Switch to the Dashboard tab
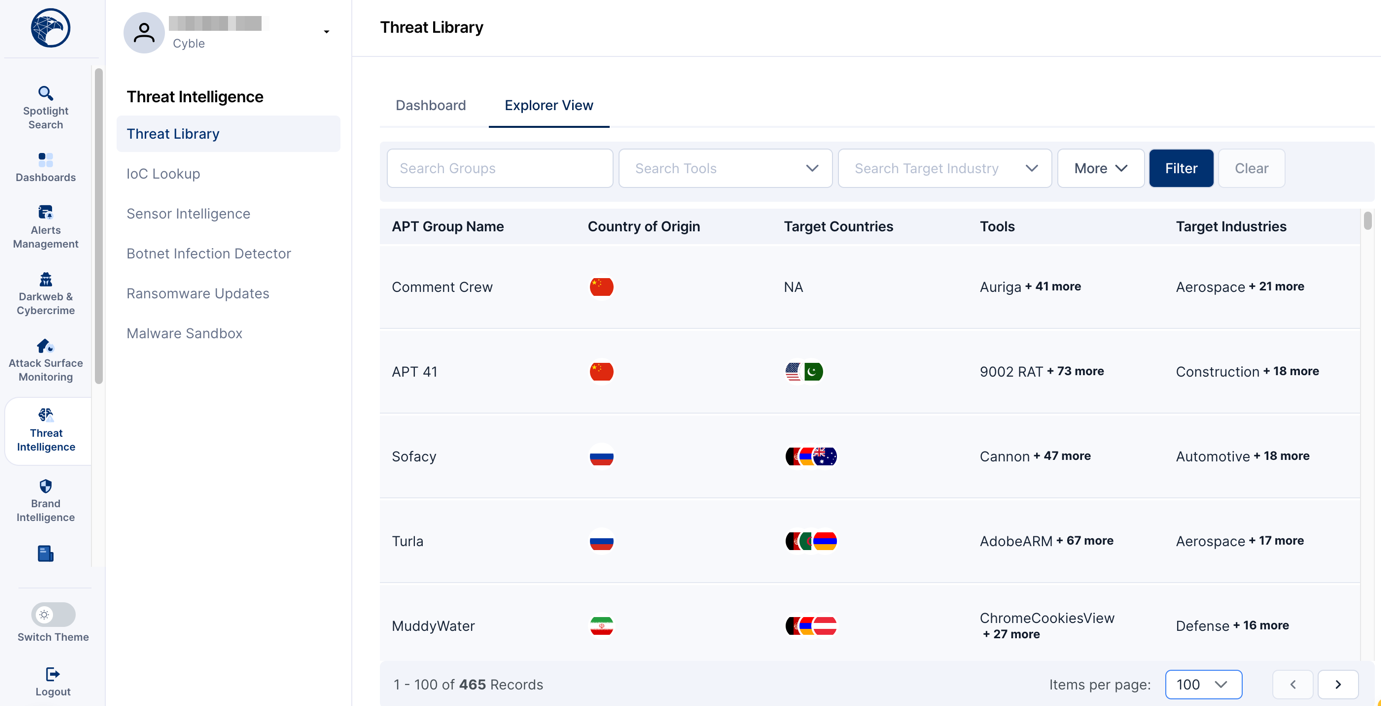Viewport: 1381px width, 706px height. tap(431, 105)
